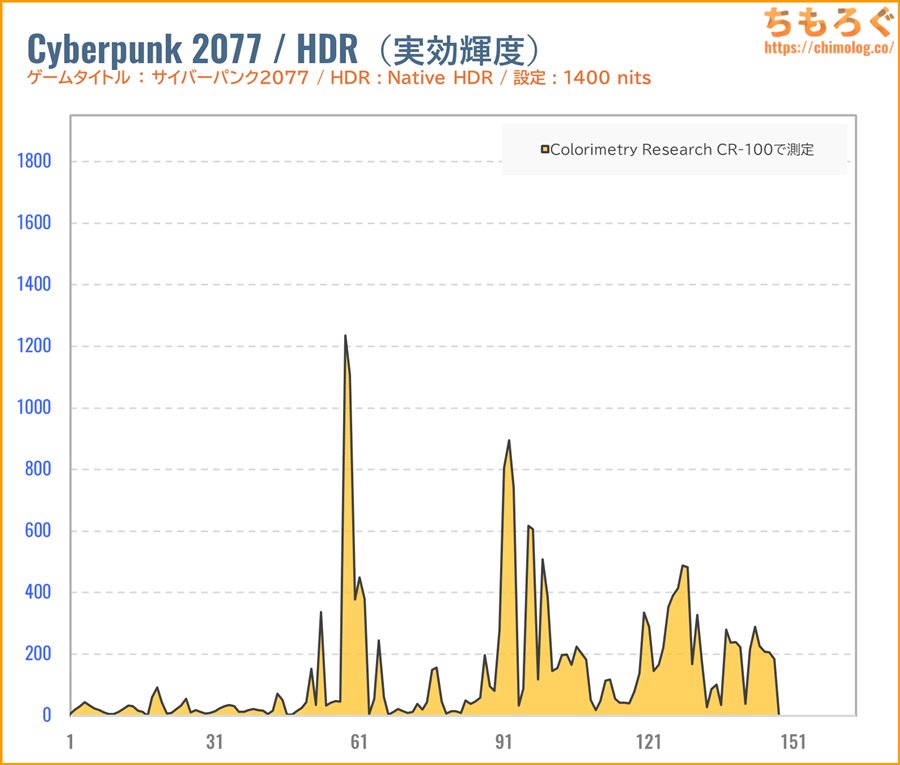Click the y-axis label 1400

click(x=34, y=284)
